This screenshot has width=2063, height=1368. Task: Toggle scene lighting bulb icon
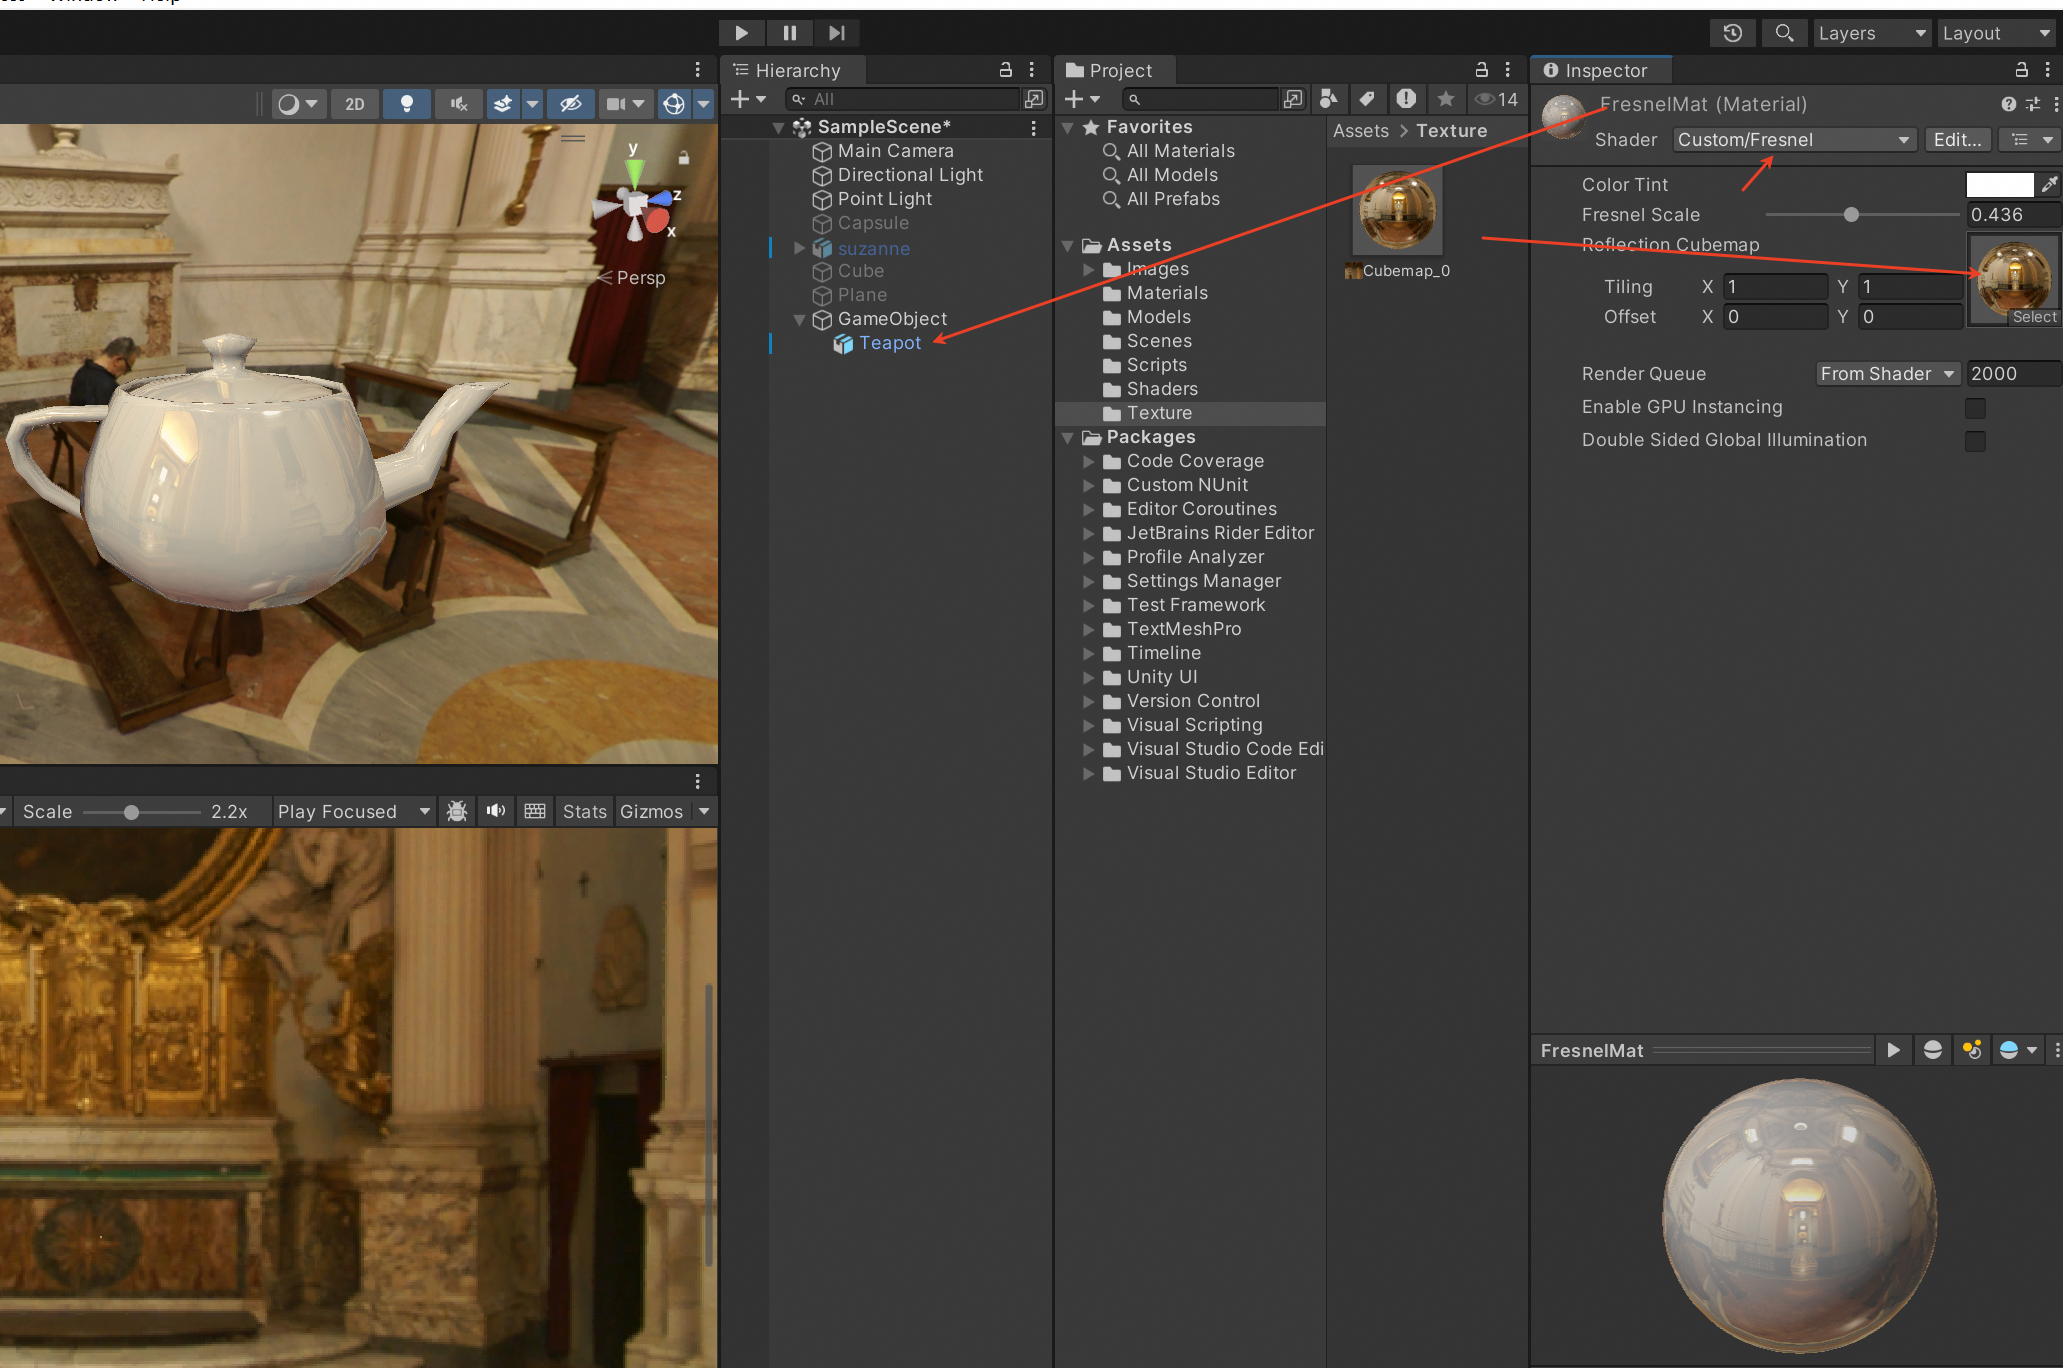click(x=407, y=104)
